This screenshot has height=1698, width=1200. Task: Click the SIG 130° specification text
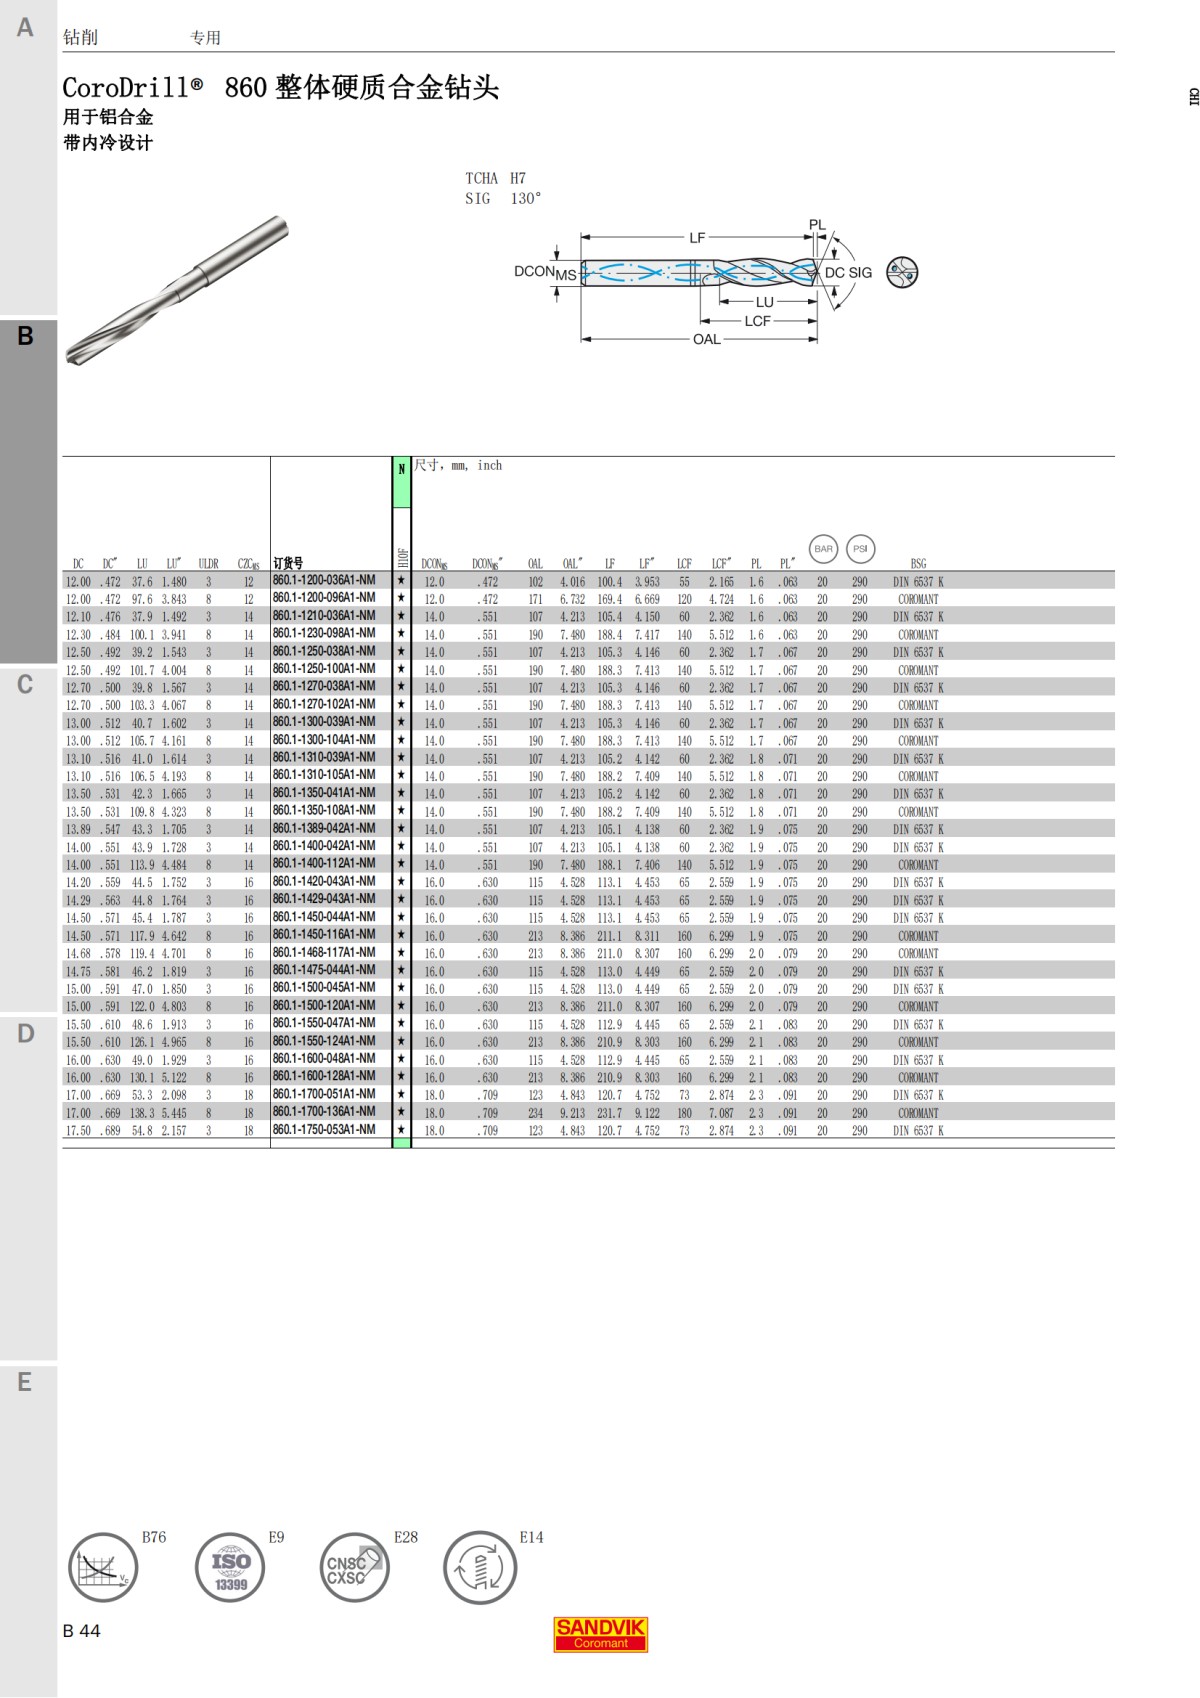pyautogui.click(x=503, y=199)
